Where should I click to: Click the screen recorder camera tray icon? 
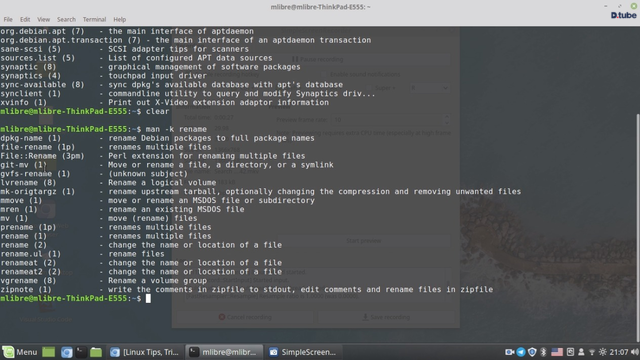coord(509,352)
